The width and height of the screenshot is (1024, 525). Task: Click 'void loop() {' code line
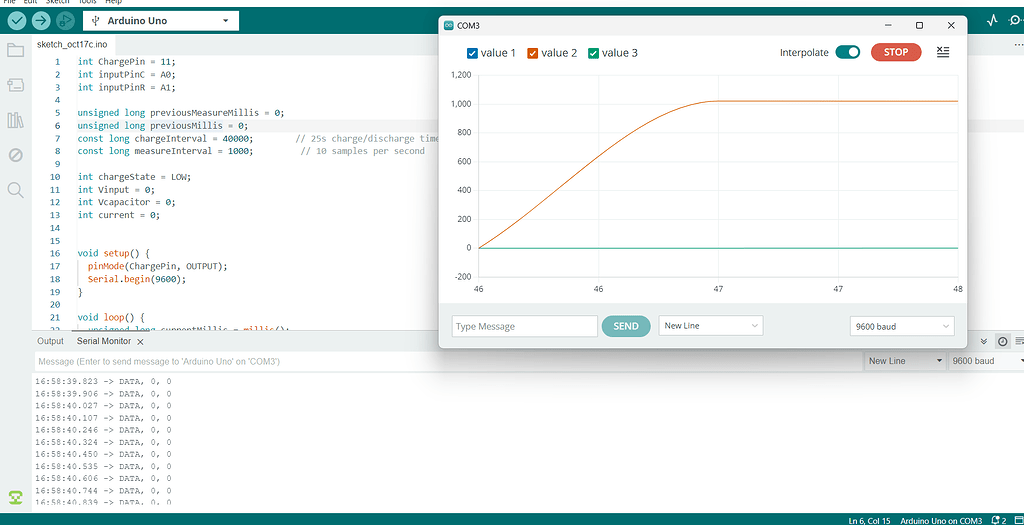[x=111, y=317]
